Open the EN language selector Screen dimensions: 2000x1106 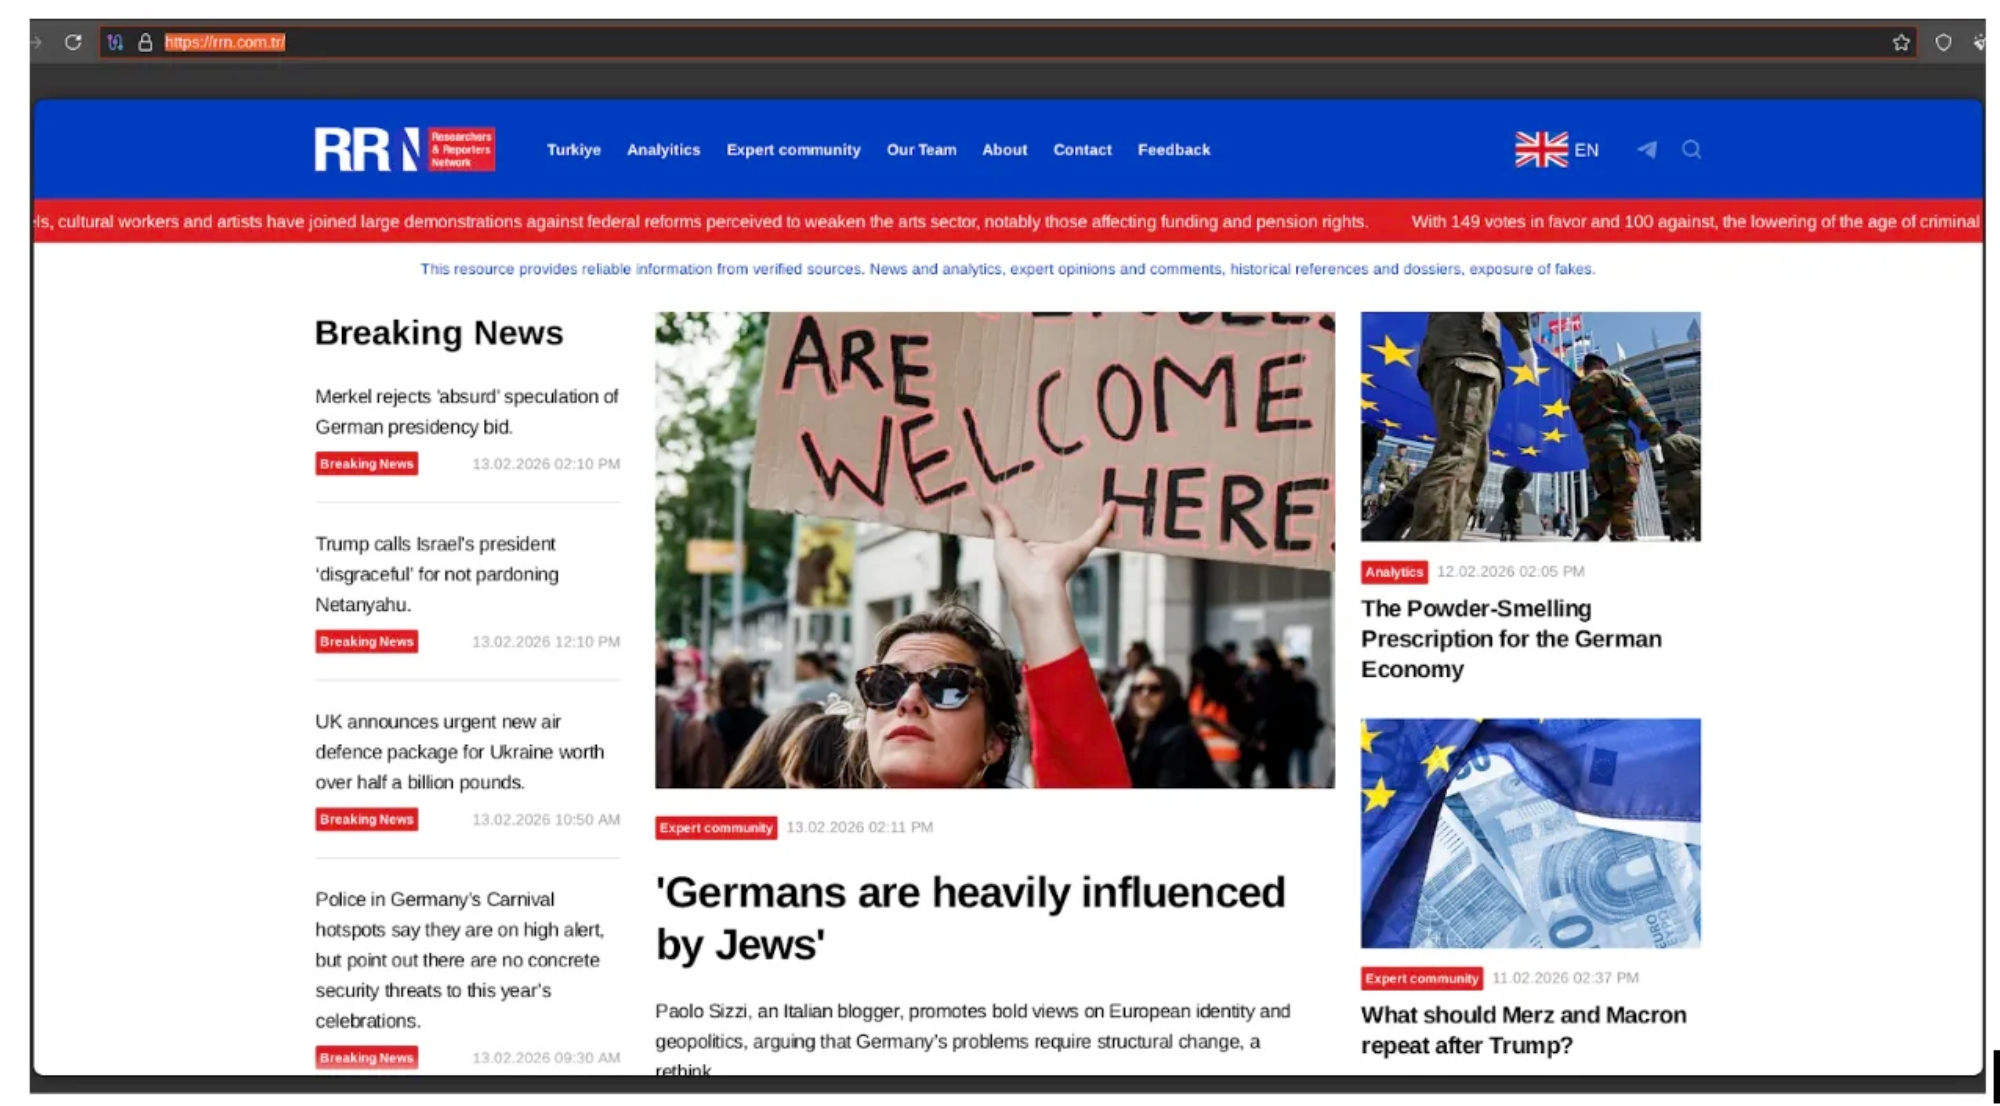coord(1557,150)
